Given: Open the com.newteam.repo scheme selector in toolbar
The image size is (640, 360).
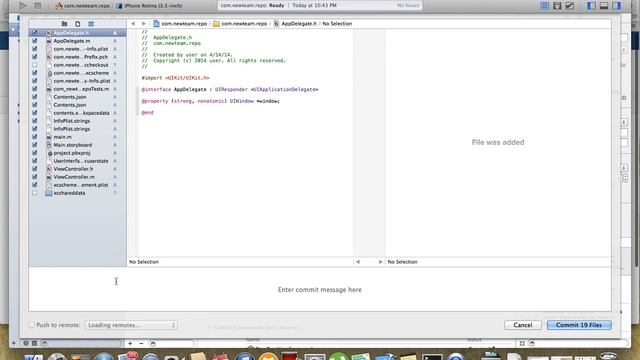Looking at the screenshot, I should [x=83, y=5].
